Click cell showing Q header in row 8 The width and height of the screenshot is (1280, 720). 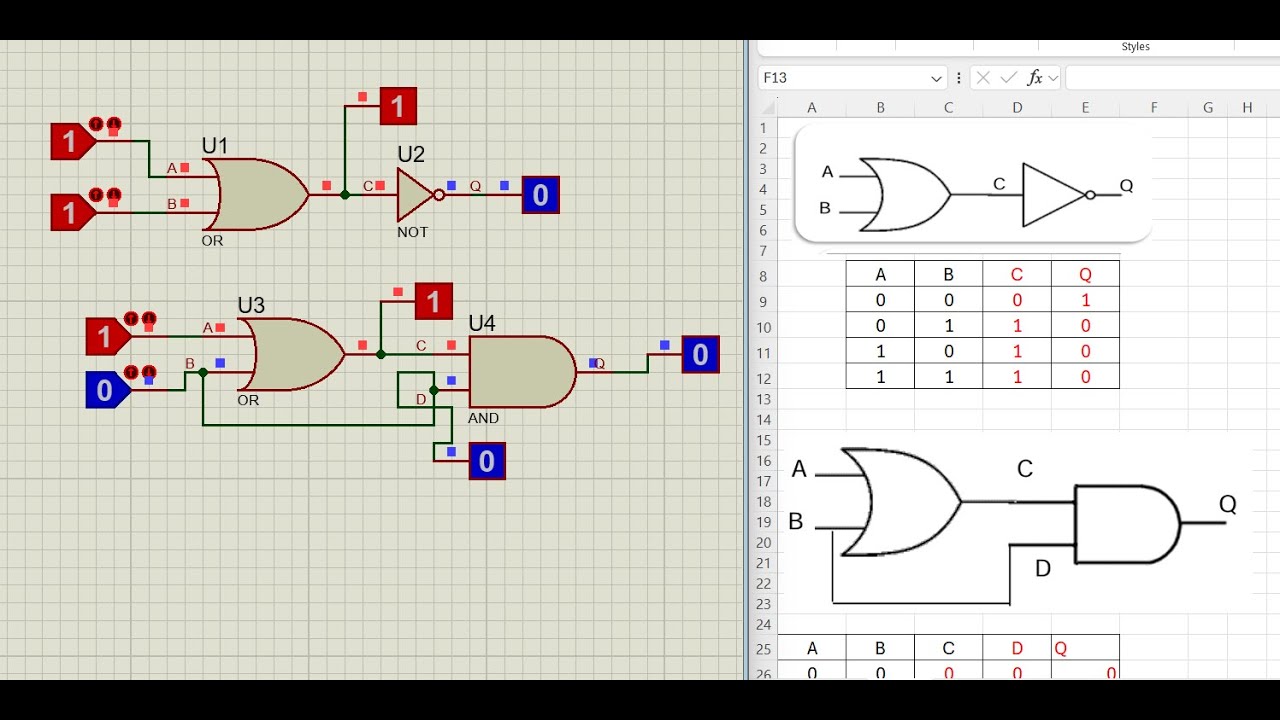[1085, 275]
